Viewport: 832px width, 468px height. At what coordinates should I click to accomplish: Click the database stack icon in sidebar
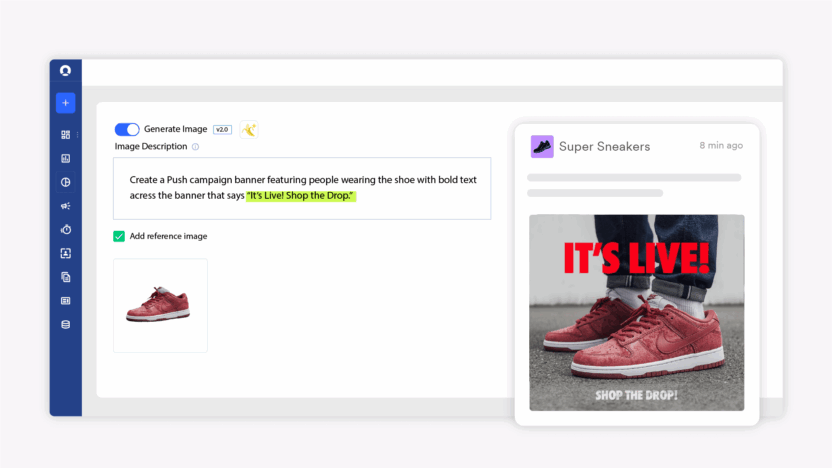(x=65, y=324)
